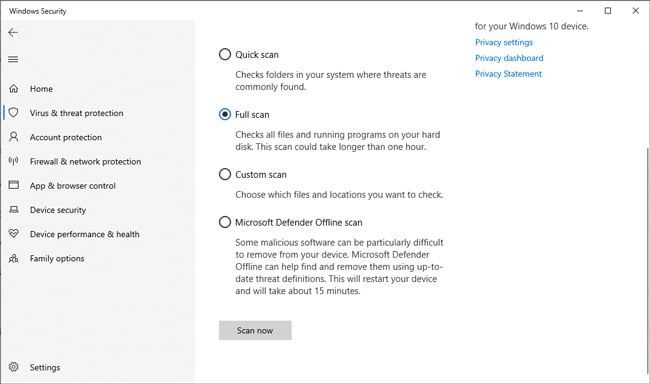650x384 pixels.
Task: Click the Device performance heart icon
Action: point(14,233)
